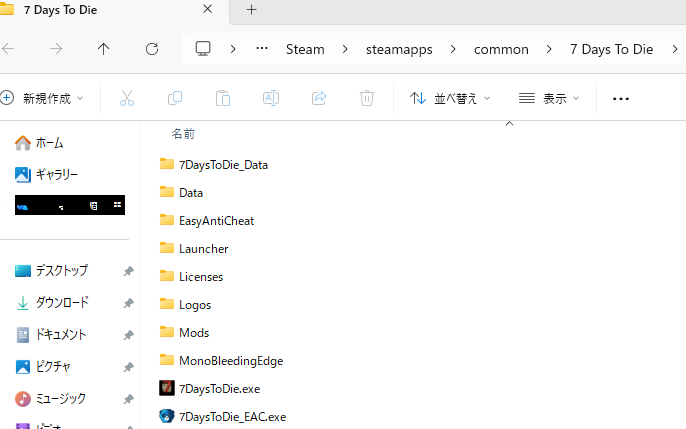Go up one folder level
Image resolution: width=686 pixels, height=429 pixels.
tap(104, 49)
